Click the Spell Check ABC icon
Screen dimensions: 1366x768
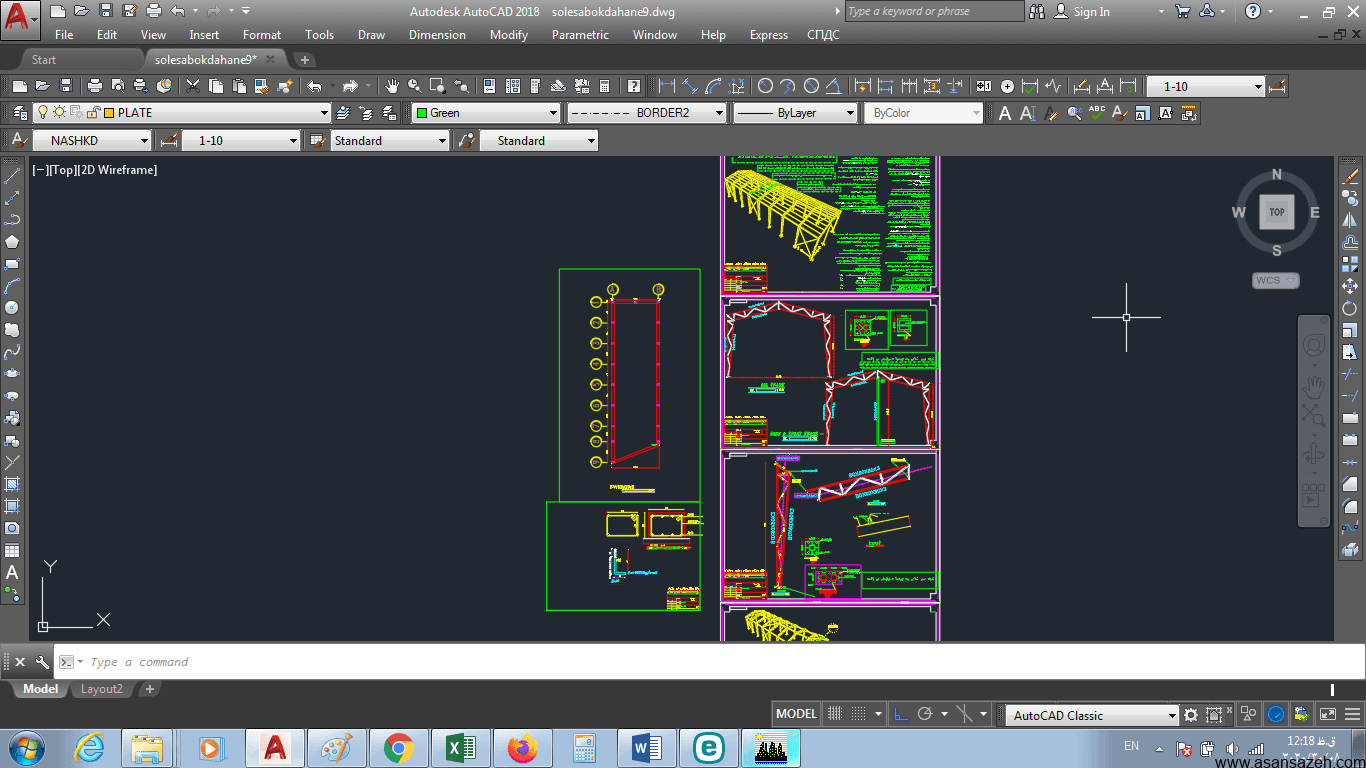[x=1097, y=113]
